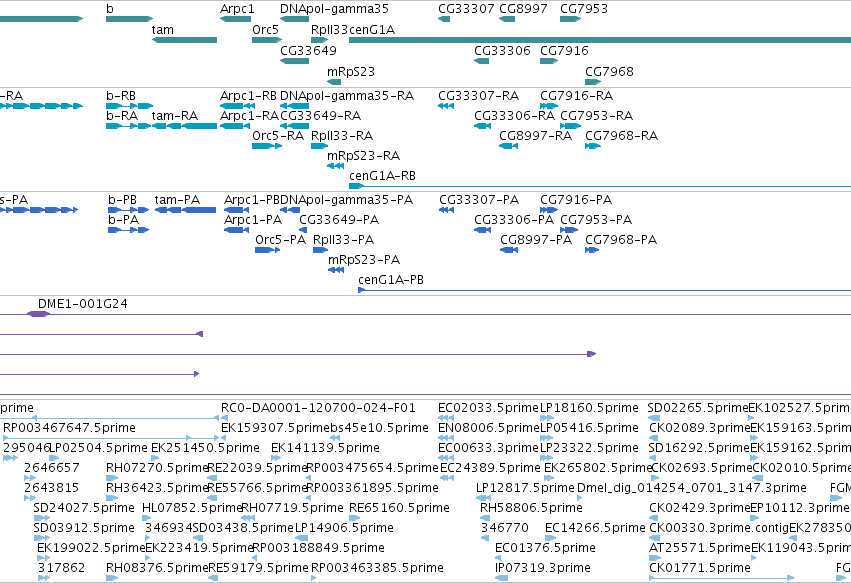Click the CG7916 gene label
This screenshot has height=583, width=851.
(x=564, y=50)
